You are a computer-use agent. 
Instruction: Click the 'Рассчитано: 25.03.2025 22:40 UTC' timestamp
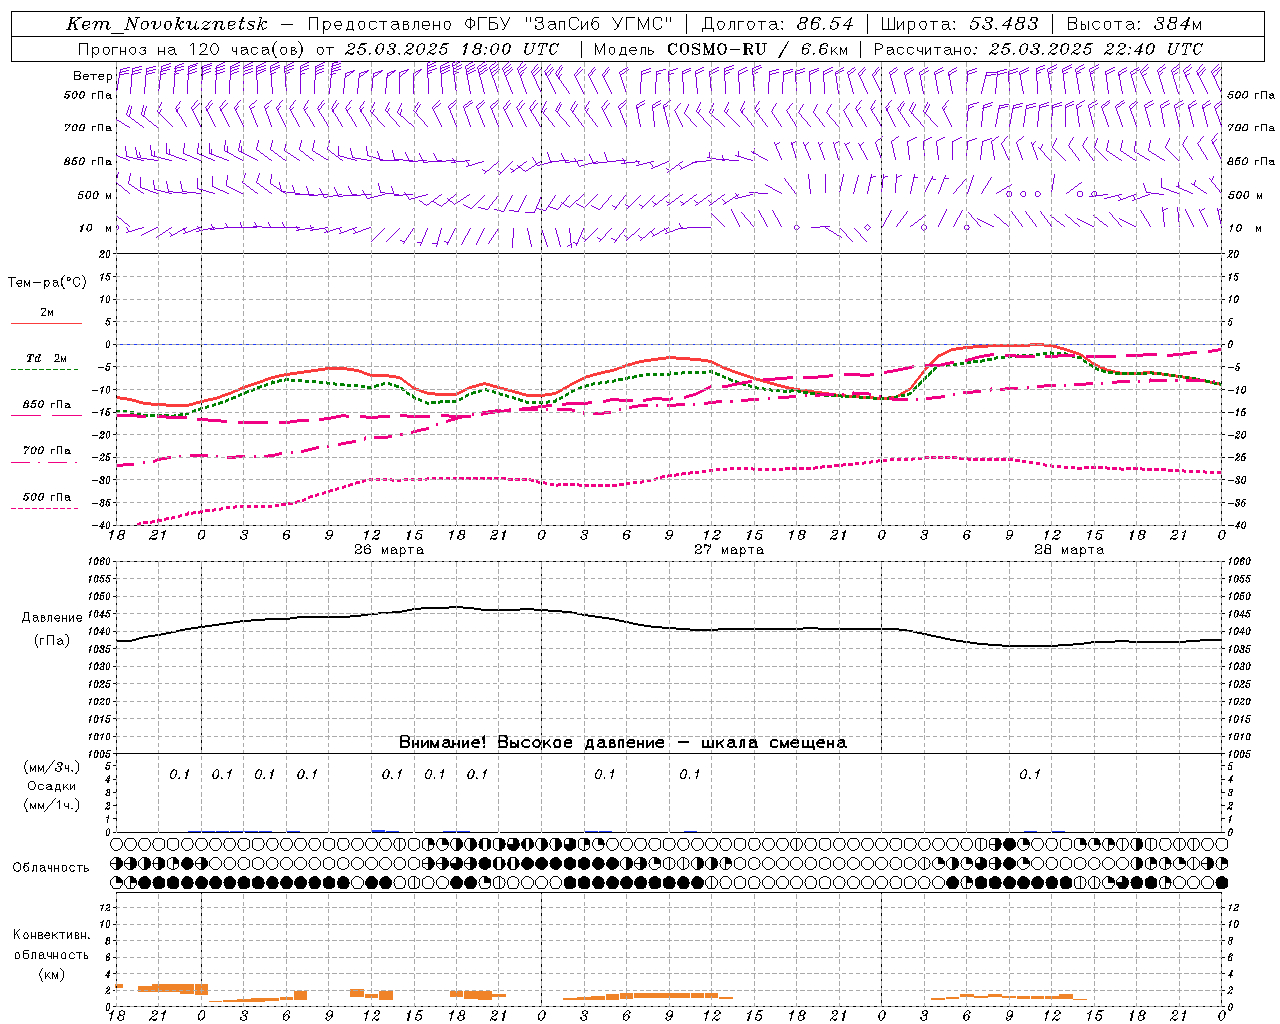coord(1038,49)
